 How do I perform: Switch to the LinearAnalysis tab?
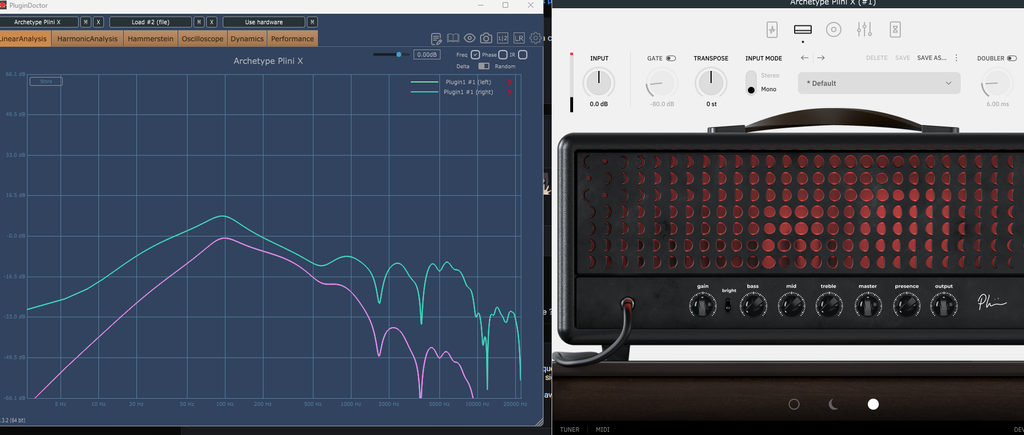24,39
